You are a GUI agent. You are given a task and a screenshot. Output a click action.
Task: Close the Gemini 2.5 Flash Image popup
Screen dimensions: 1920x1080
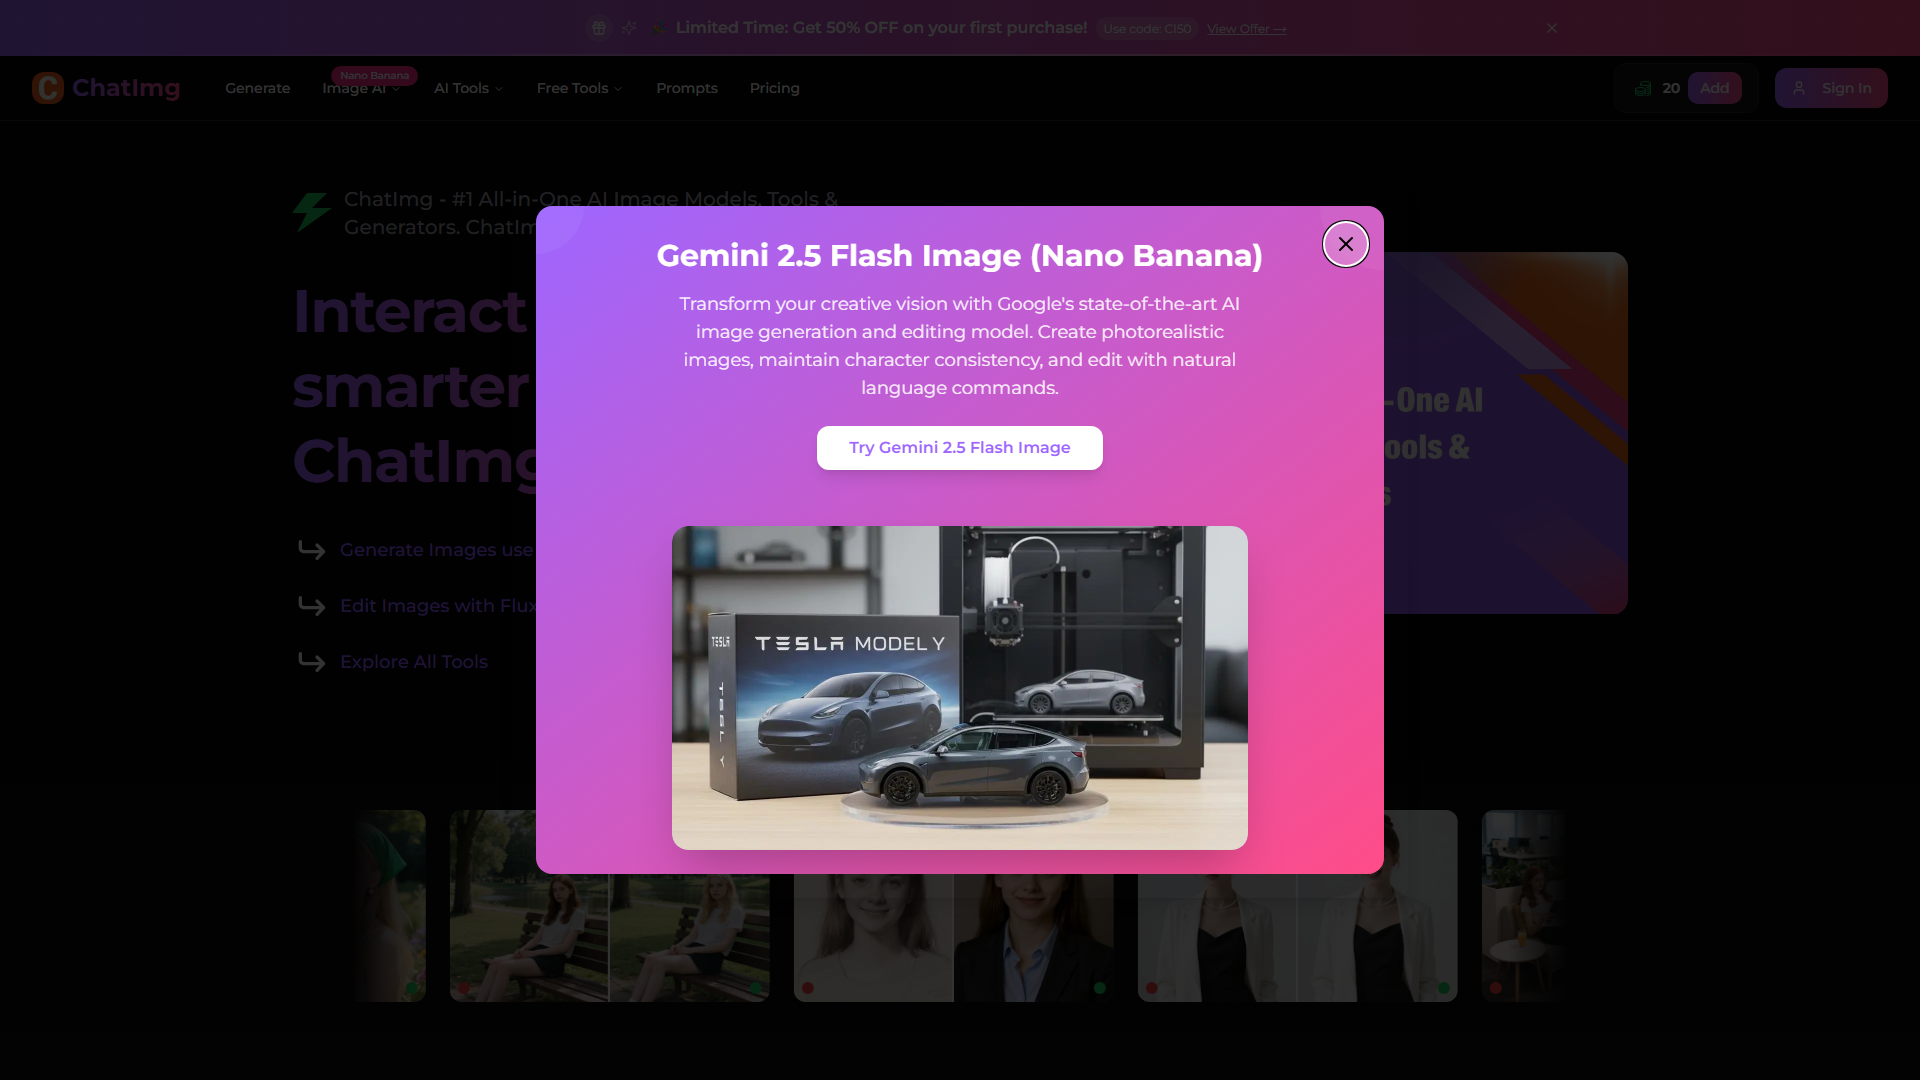(x=1345, y=244)
